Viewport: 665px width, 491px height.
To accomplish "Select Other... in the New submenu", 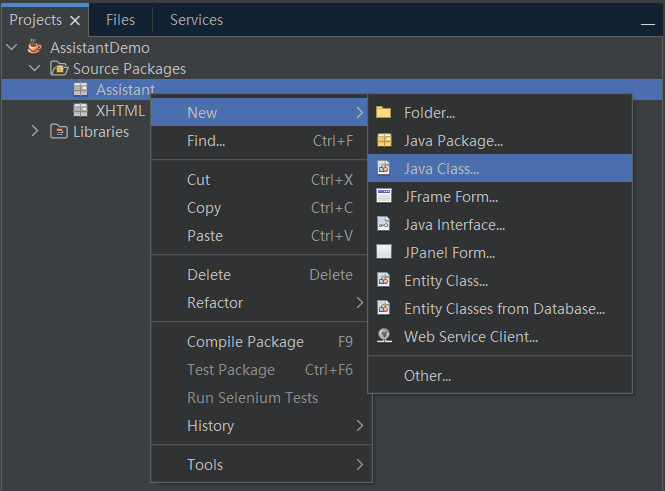I will pyautogui.click(x=427, y=376).
